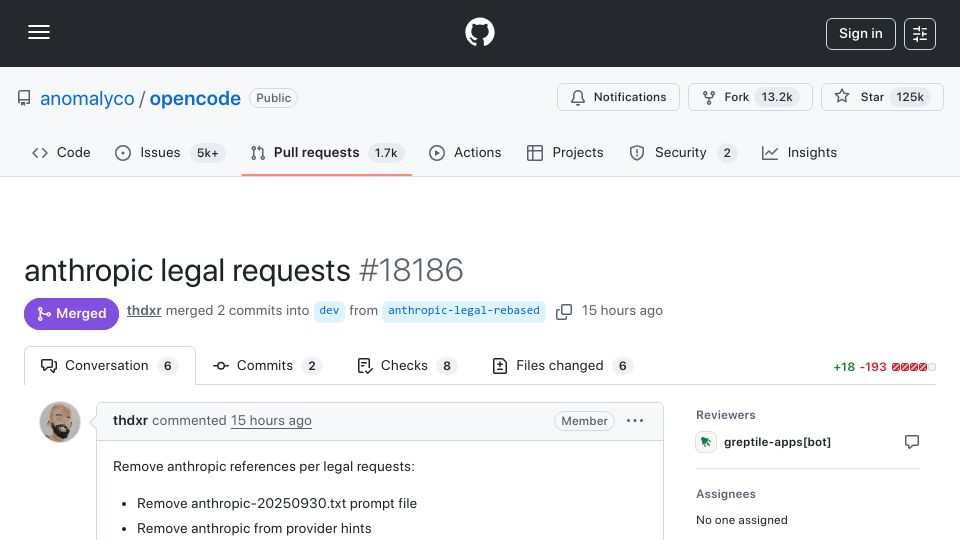Open the anomalyco owner link
The height and width of the screenshot is (540, 960).
[87, 98]
